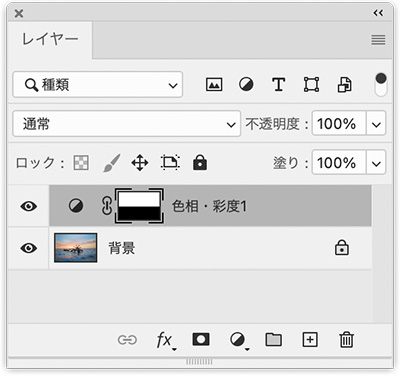
Task: Close the panel with X button
Action: [x=19, y=14]
